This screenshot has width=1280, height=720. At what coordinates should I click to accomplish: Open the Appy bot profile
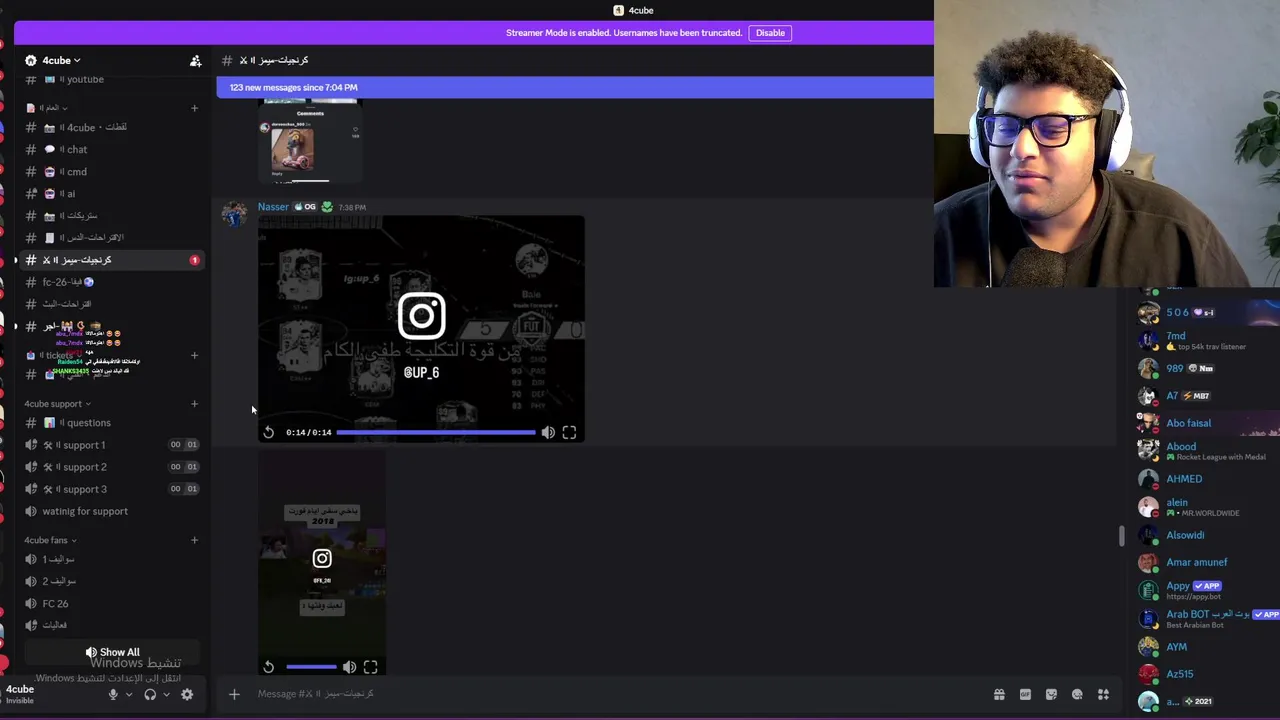click(x=1205, y=590)
